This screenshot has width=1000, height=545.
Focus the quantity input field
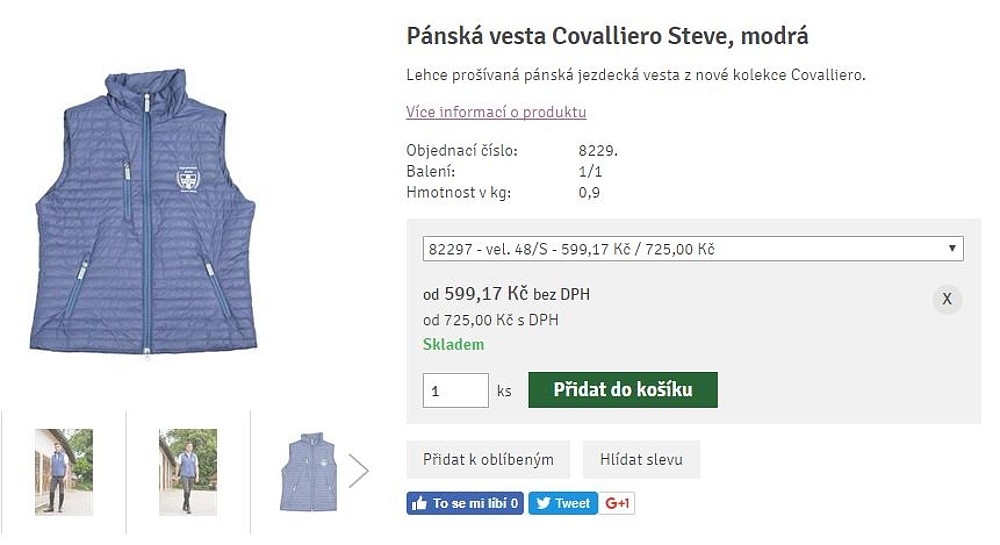click(455, 390)
